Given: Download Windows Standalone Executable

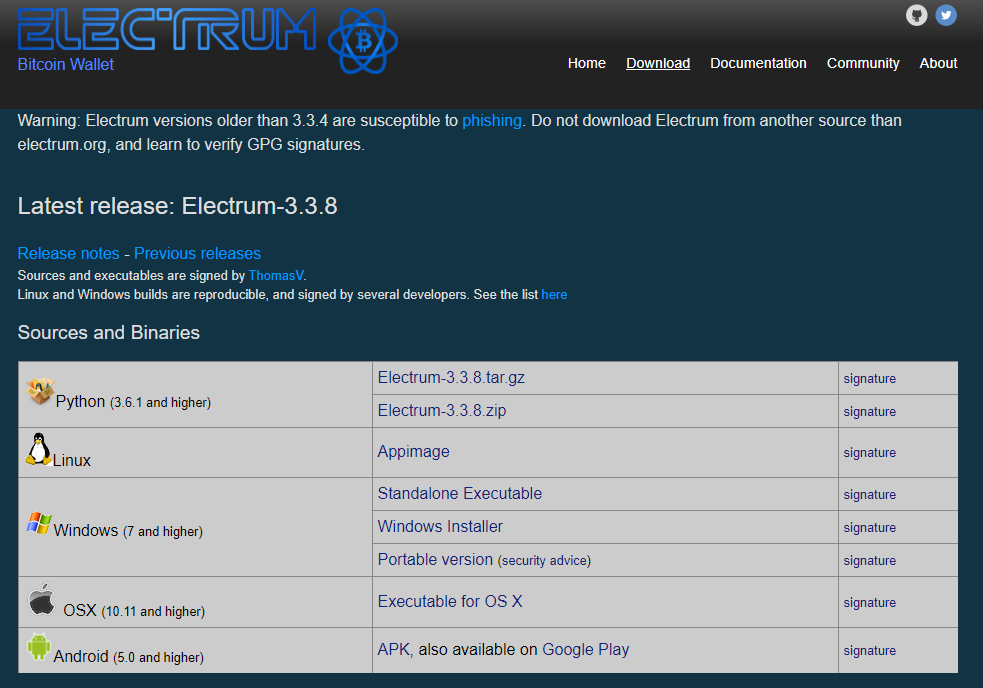Looking at the screenshot, I should (x=460, y=494).
